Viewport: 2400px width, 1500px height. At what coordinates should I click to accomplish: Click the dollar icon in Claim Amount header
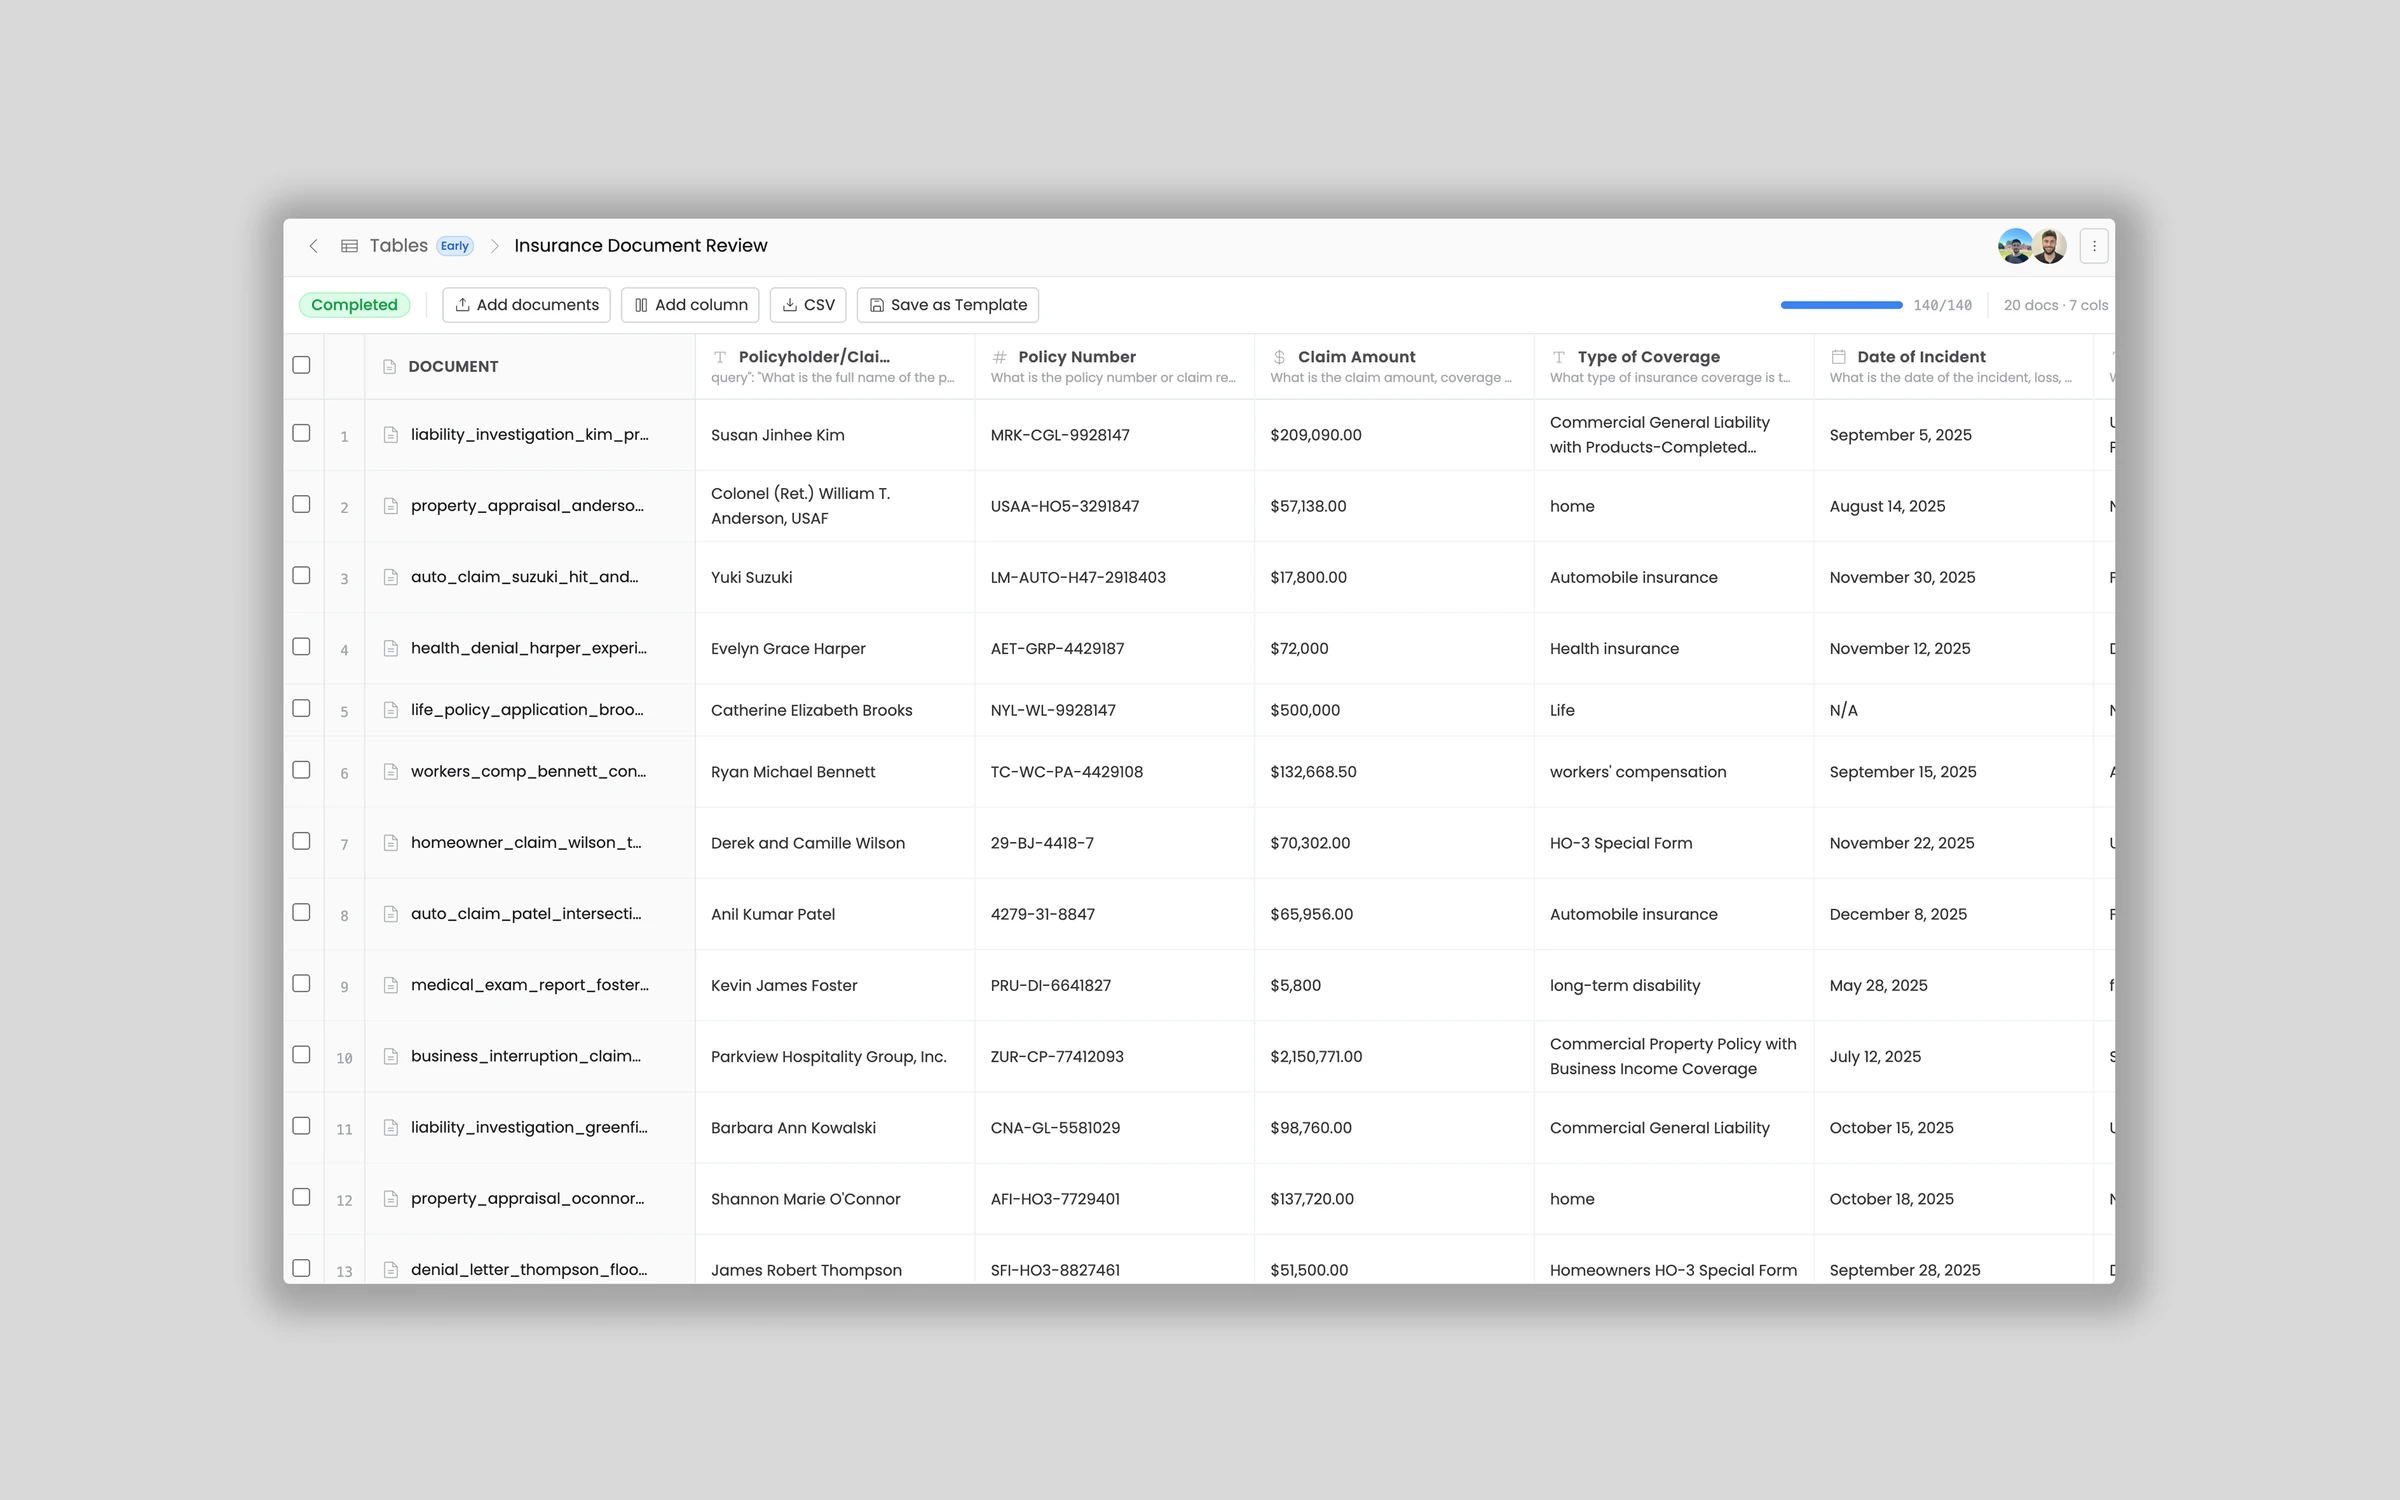click(1278, 356)
